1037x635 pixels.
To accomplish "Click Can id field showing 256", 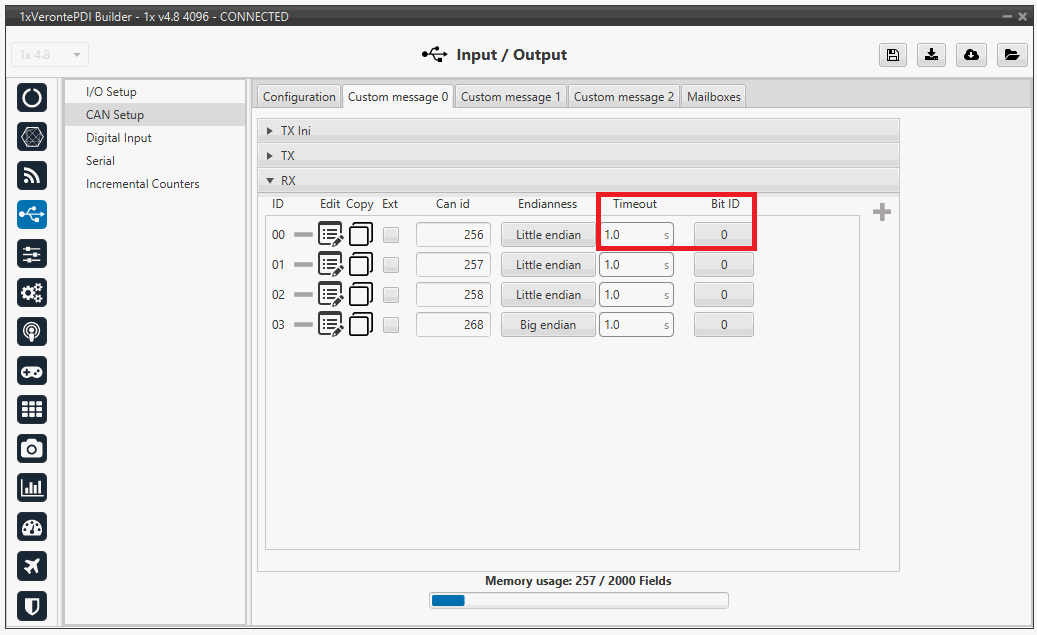I will [453, 235].
